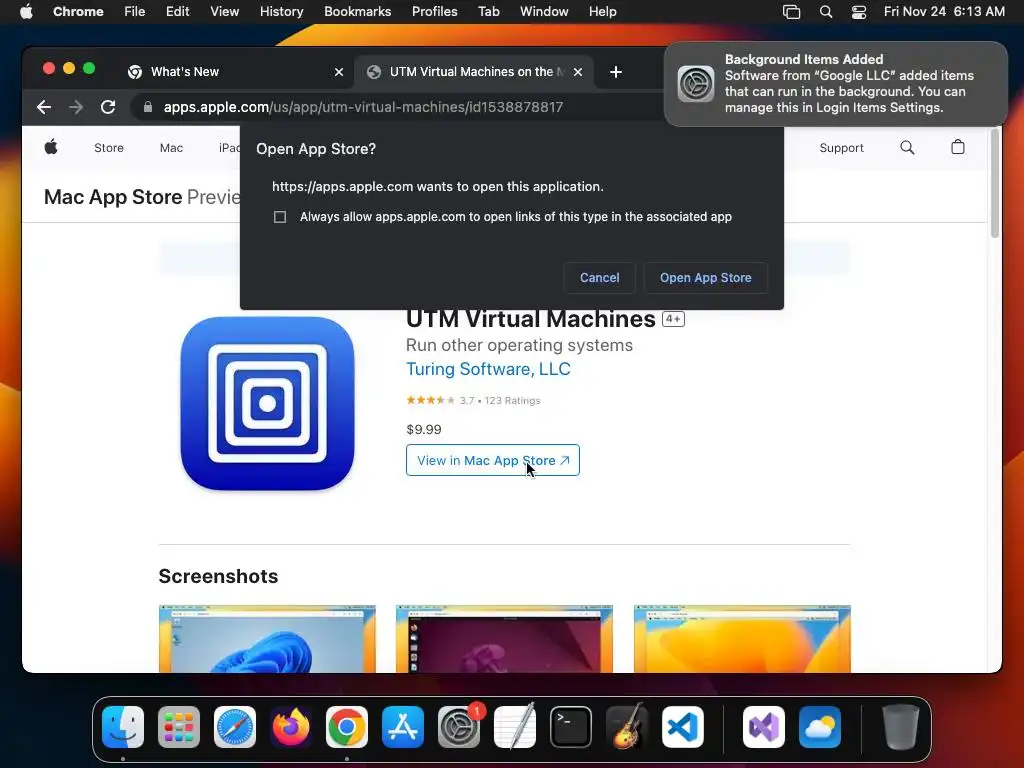Click the $9.99 price text

[x=424, y=430]
